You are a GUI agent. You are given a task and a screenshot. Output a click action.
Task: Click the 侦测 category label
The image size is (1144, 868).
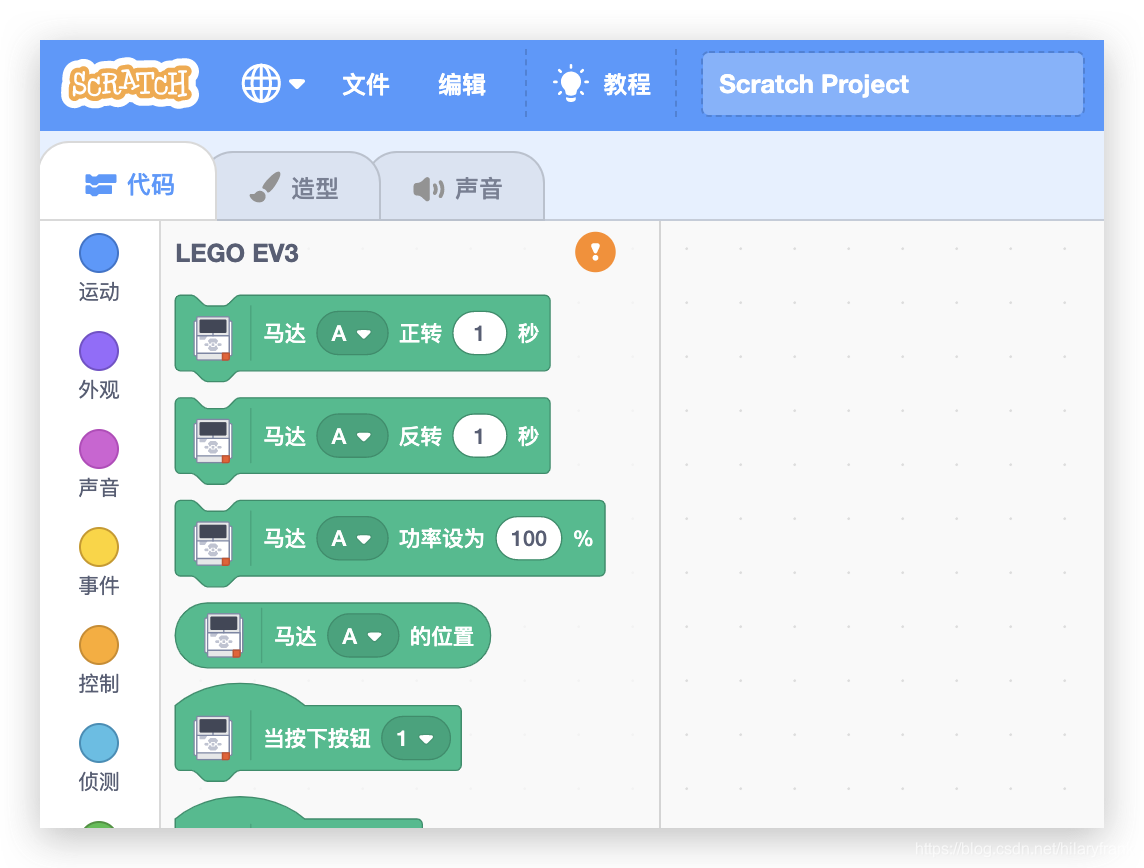click(x=98, y=781)
